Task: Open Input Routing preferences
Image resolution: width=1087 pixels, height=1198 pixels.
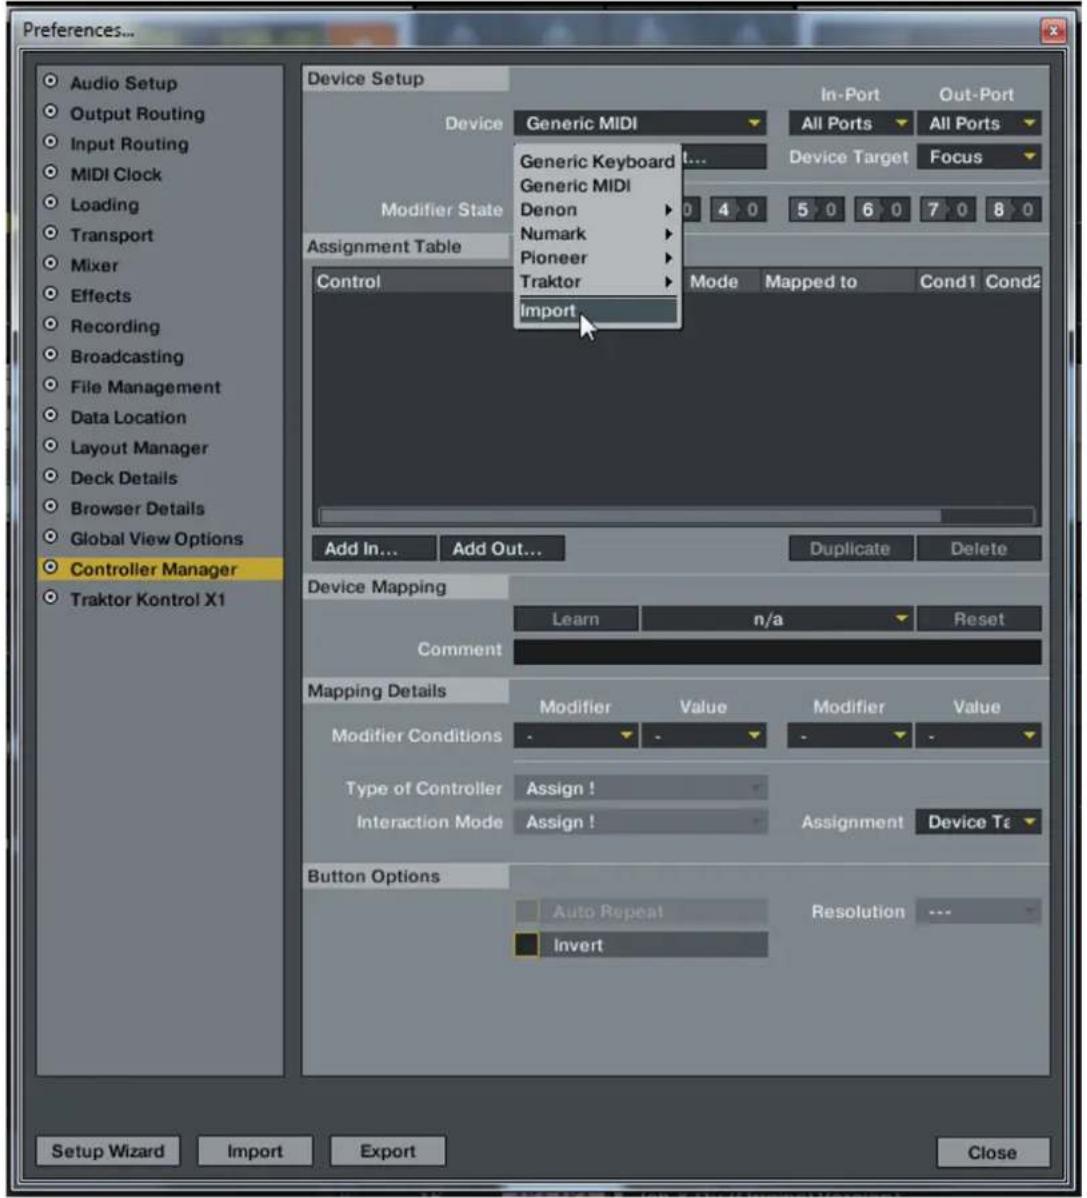Action: (x=129, y=144)
